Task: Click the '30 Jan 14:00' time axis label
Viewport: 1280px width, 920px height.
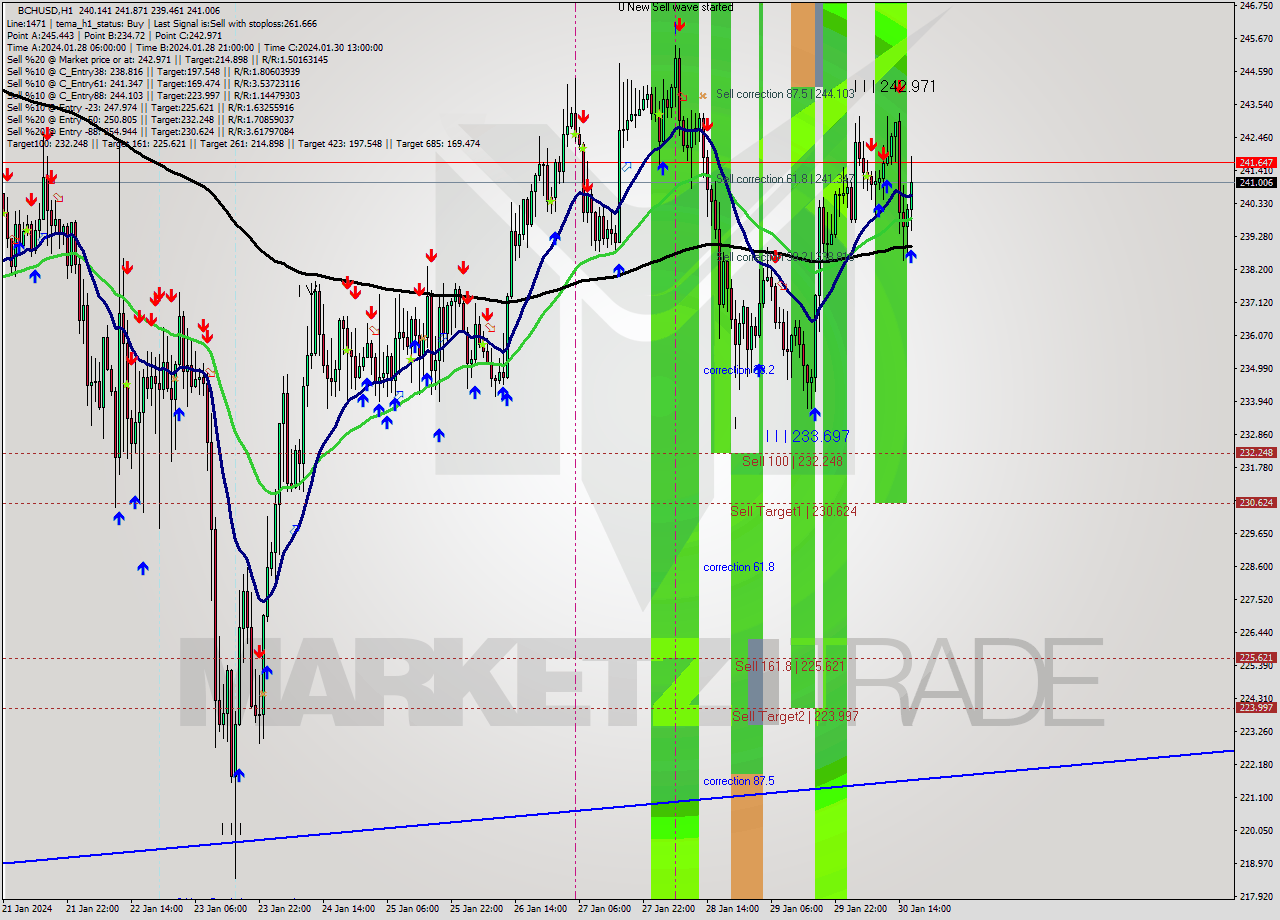Action: click(x=924, y=909)
